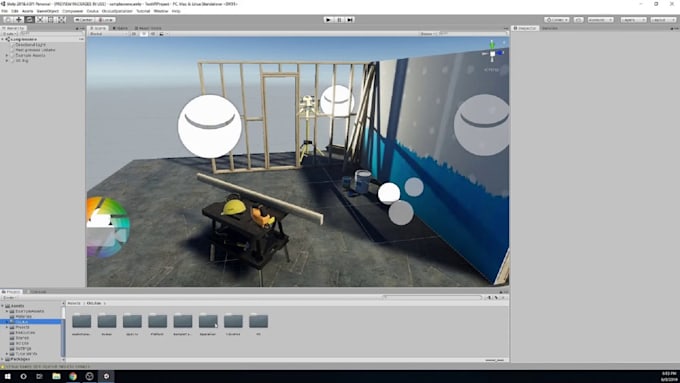Screen dimensions: 680x383
Task: Open the GameObject menu
Action: click(x=48, y=11)
